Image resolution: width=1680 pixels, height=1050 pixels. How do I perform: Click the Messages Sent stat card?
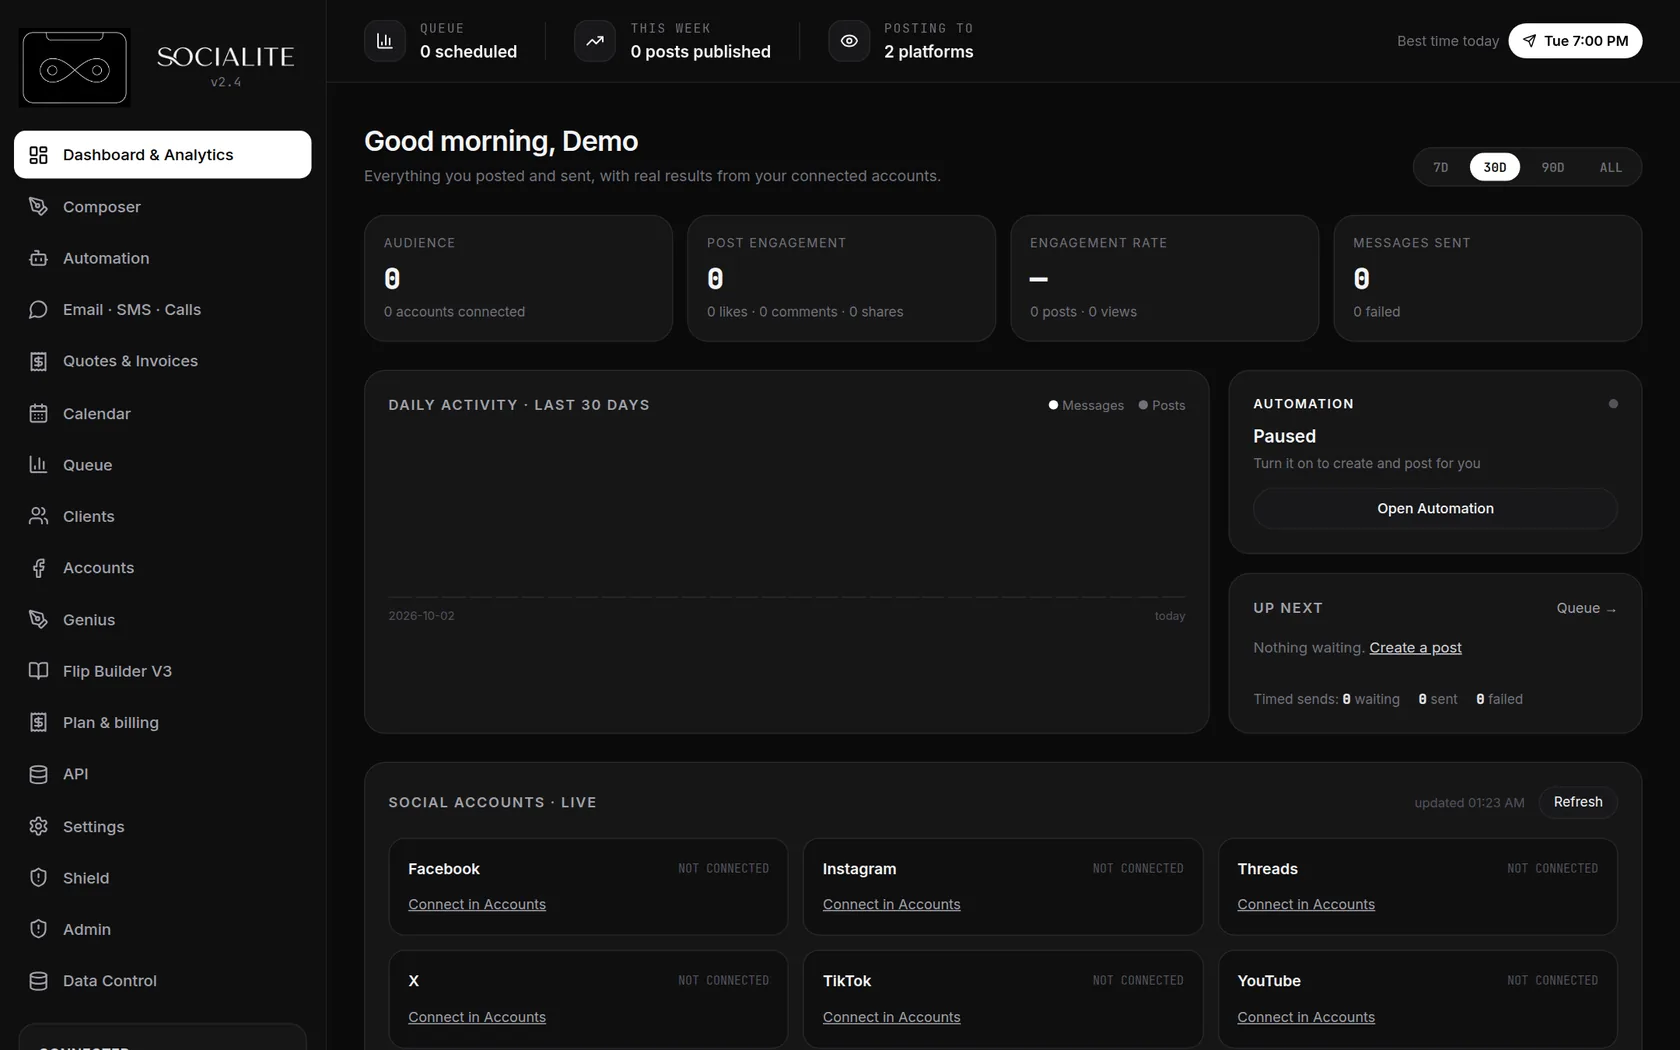[x=1487, y=278]
